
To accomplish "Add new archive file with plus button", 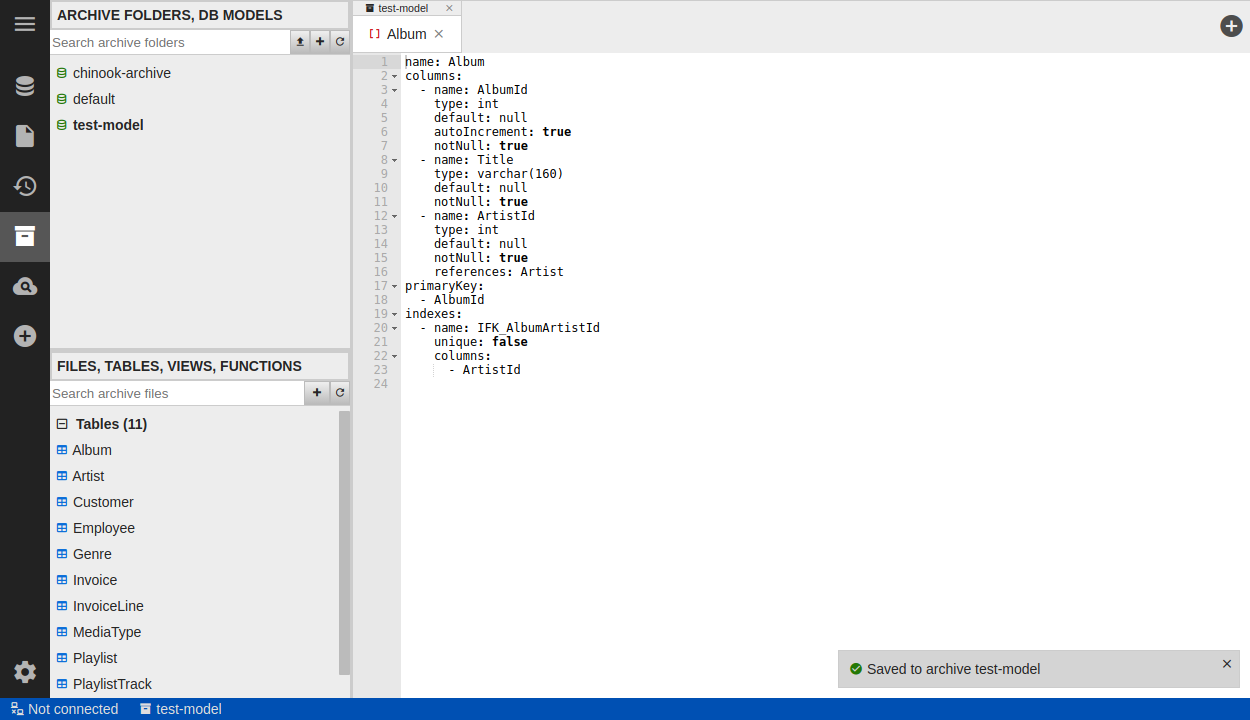I will (x=316, y=393).
